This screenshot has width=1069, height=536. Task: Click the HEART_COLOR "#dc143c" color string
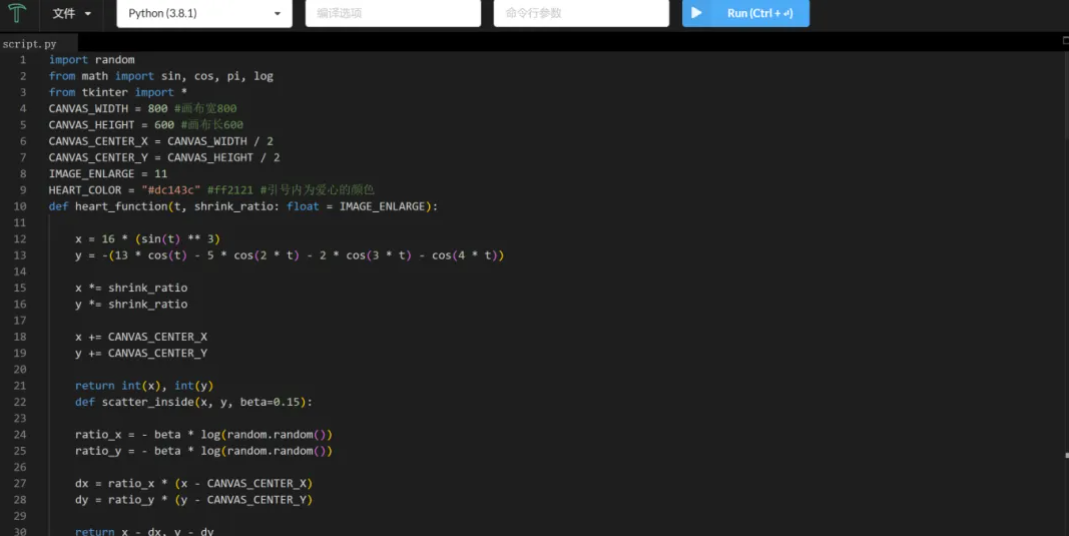(x=174, y=190)
